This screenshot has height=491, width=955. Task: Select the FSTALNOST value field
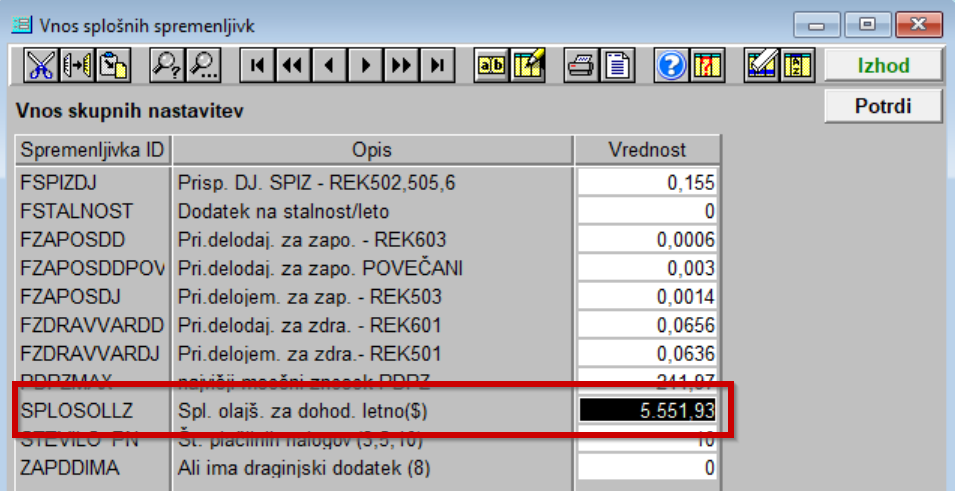(x=647, y=211)
